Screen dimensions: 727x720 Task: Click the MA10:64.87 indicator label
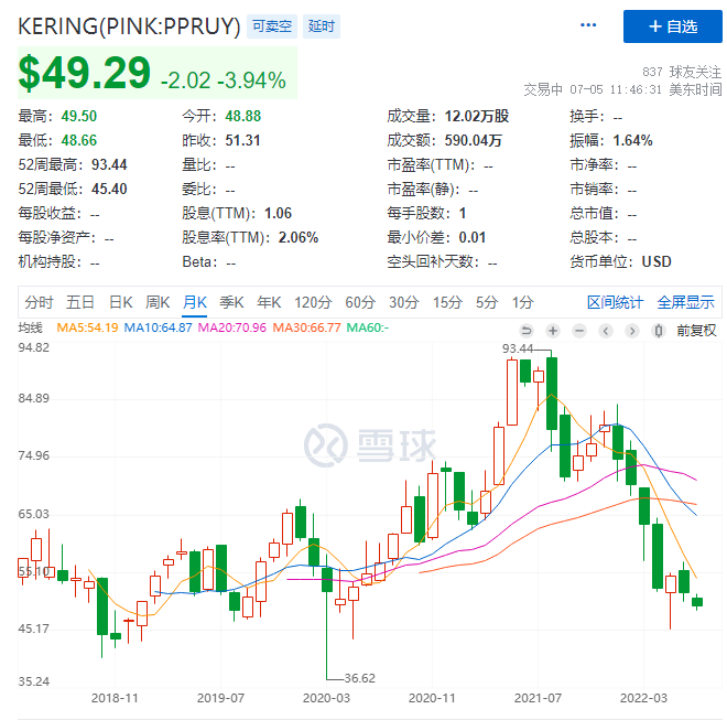coord(158,328)
